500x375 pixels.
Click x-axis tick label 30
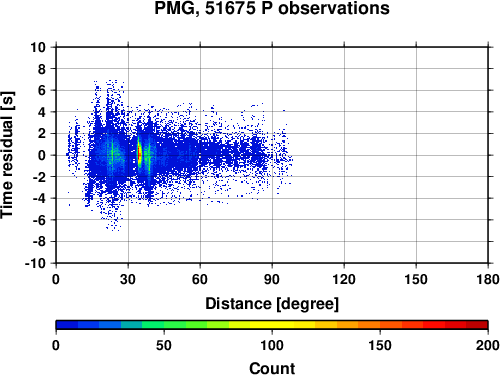click(x=128, y=279)
